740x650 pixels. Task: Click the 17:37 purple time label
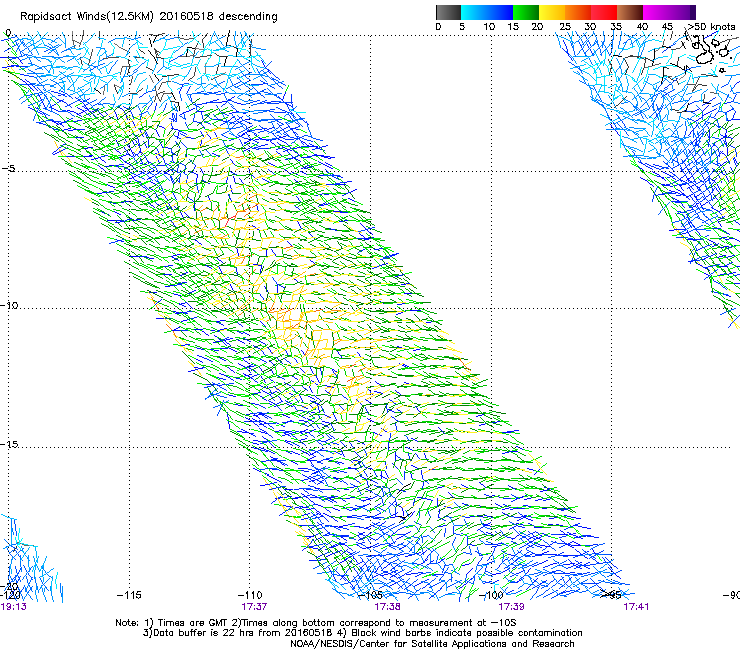(254, 607)
